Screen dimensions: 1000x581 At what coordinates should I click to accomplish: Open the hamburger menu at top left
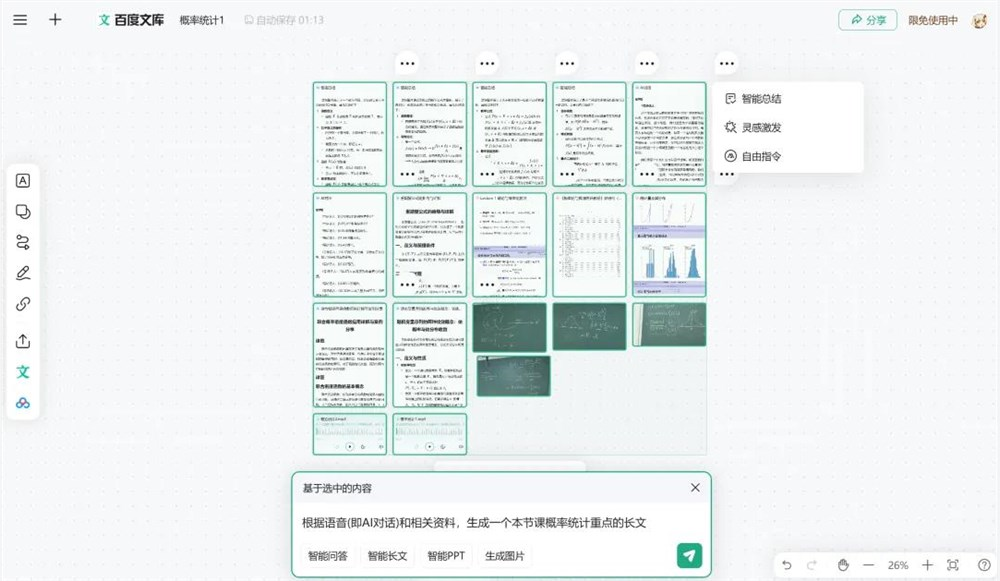coord(19,19)
